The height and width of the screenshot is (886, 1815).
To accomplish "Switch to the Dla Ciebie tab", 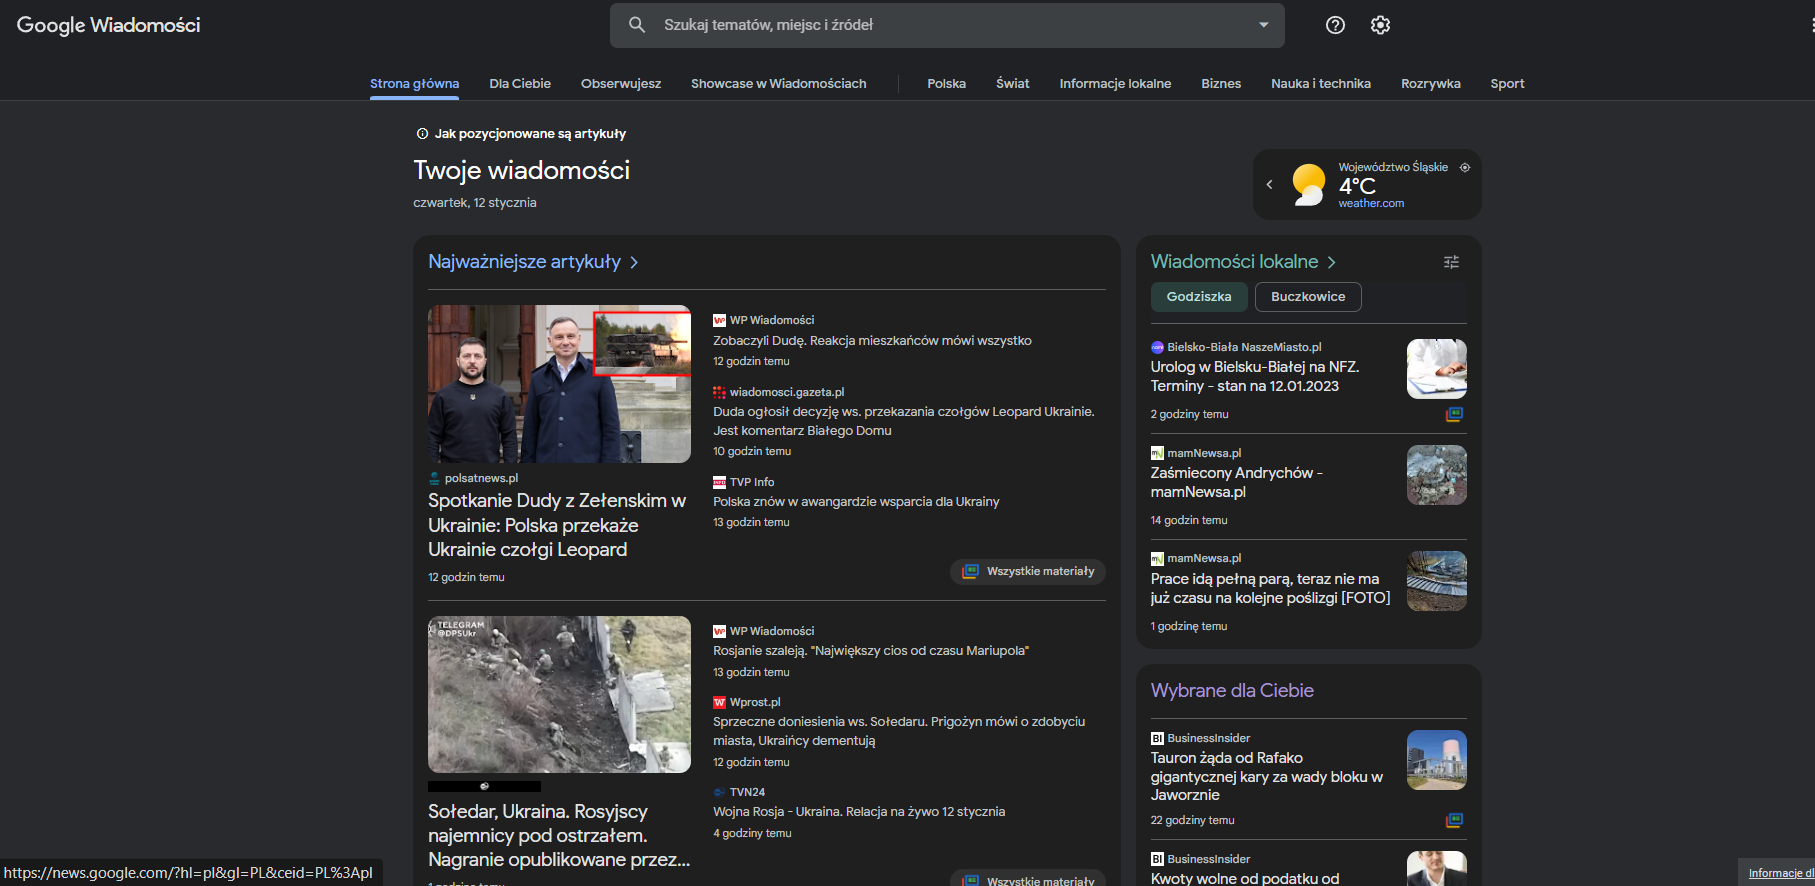I will point(520,84).
